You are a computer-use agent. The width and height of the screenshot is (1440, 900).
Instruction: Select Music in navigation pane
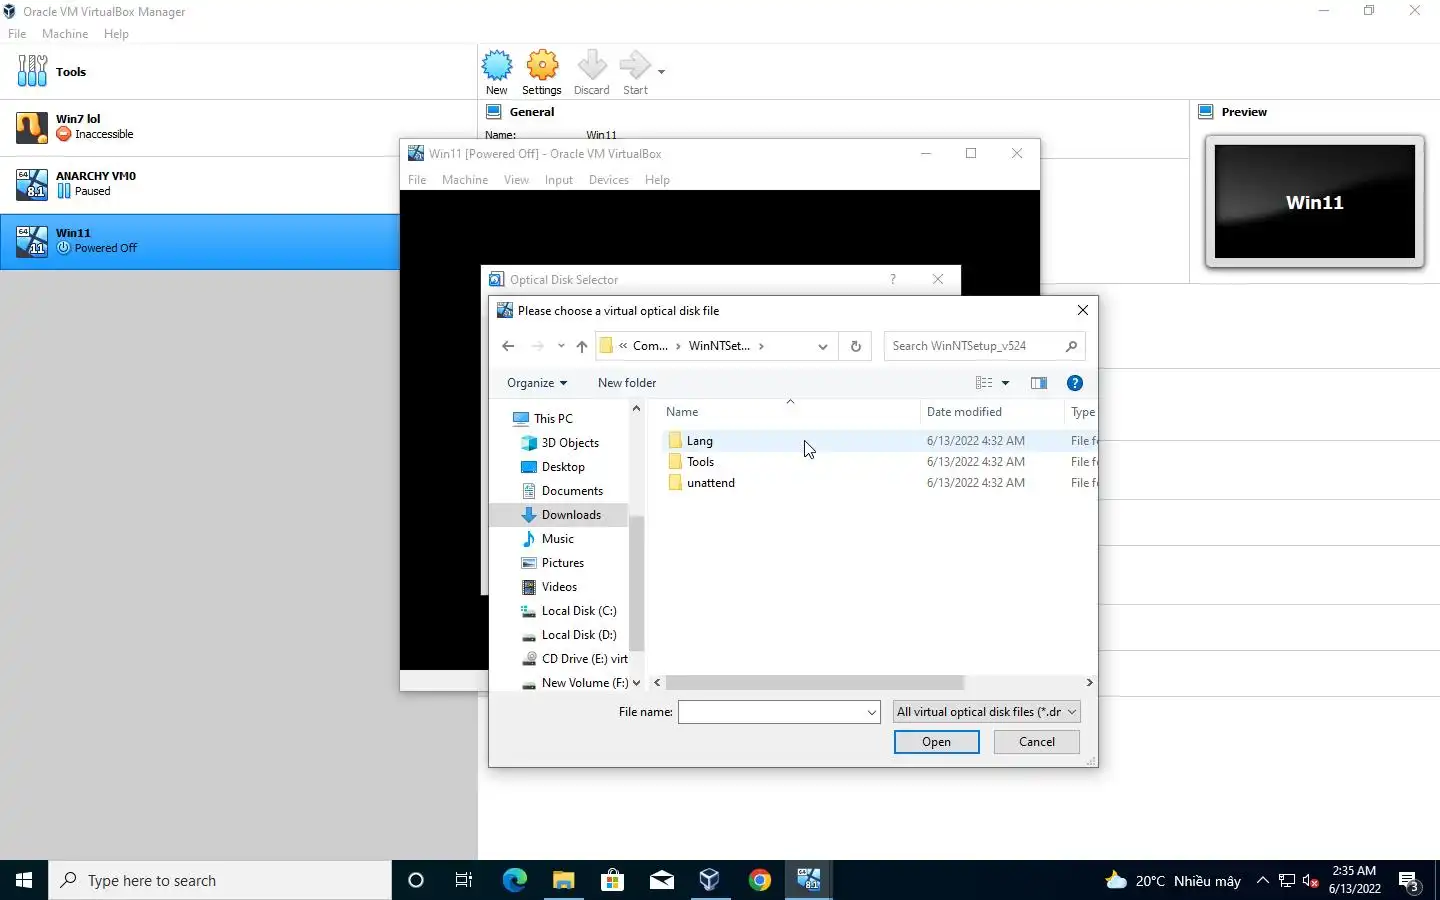point(557,539)
